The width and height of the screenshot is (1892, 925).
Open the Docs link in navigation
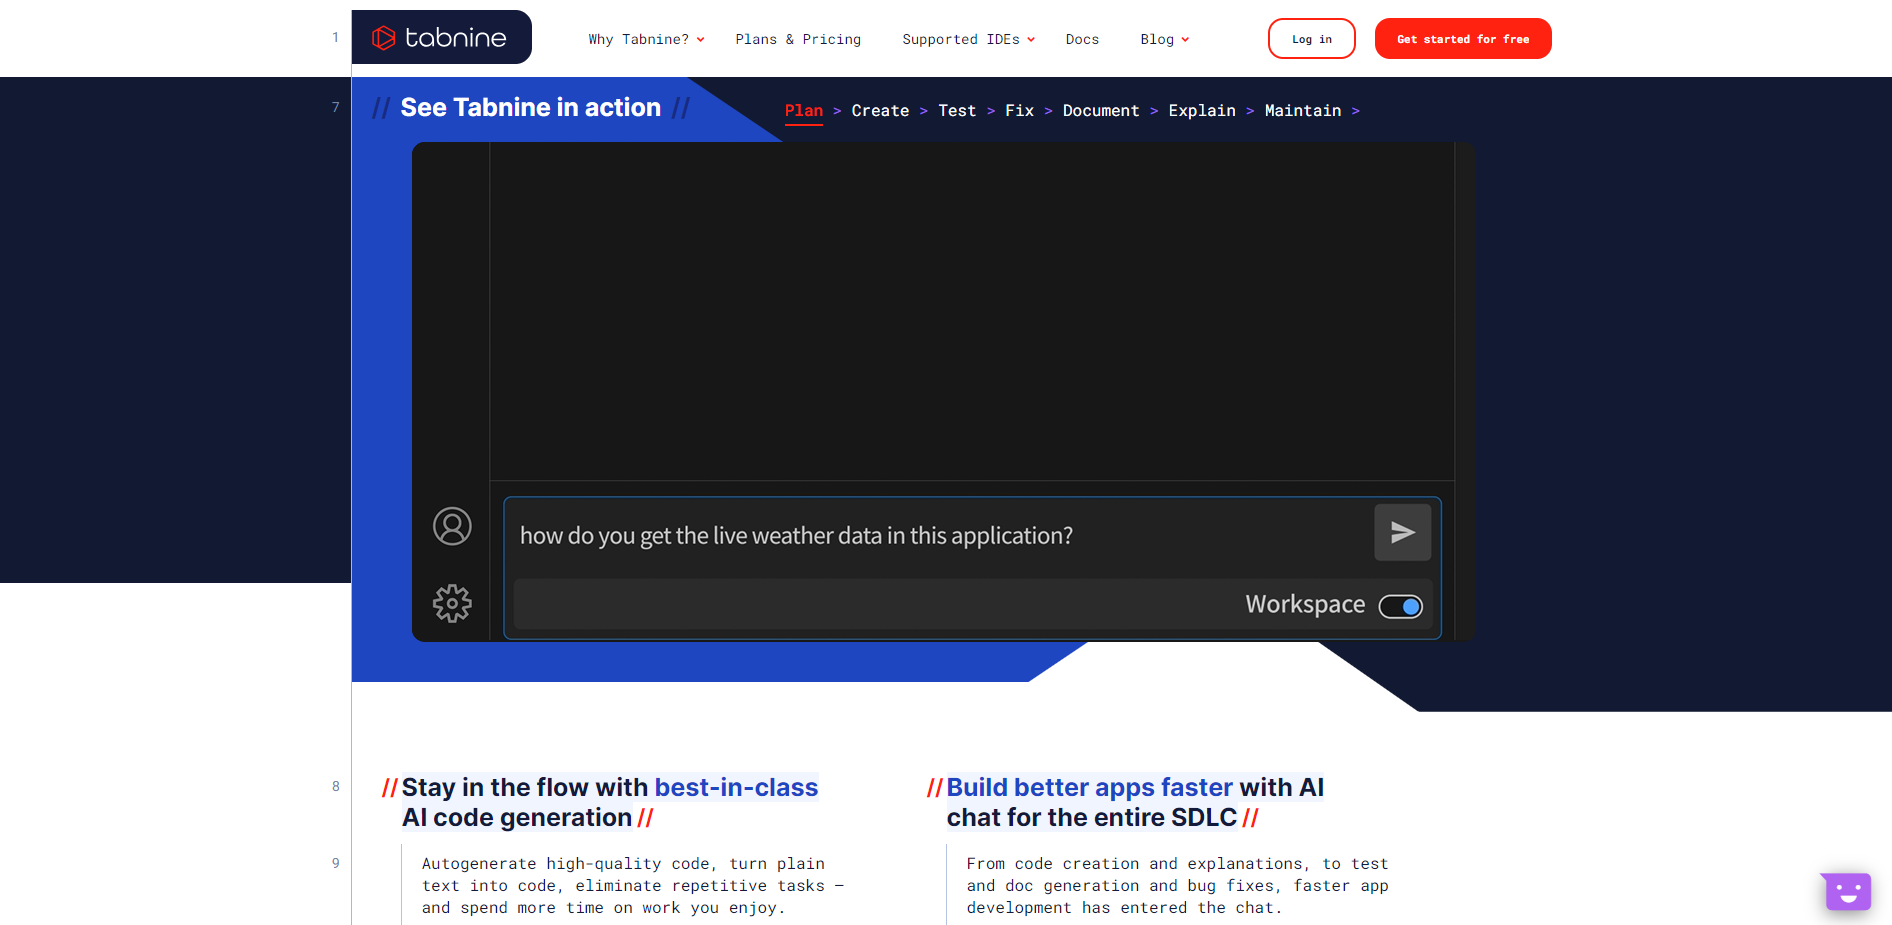point(1082,40)
